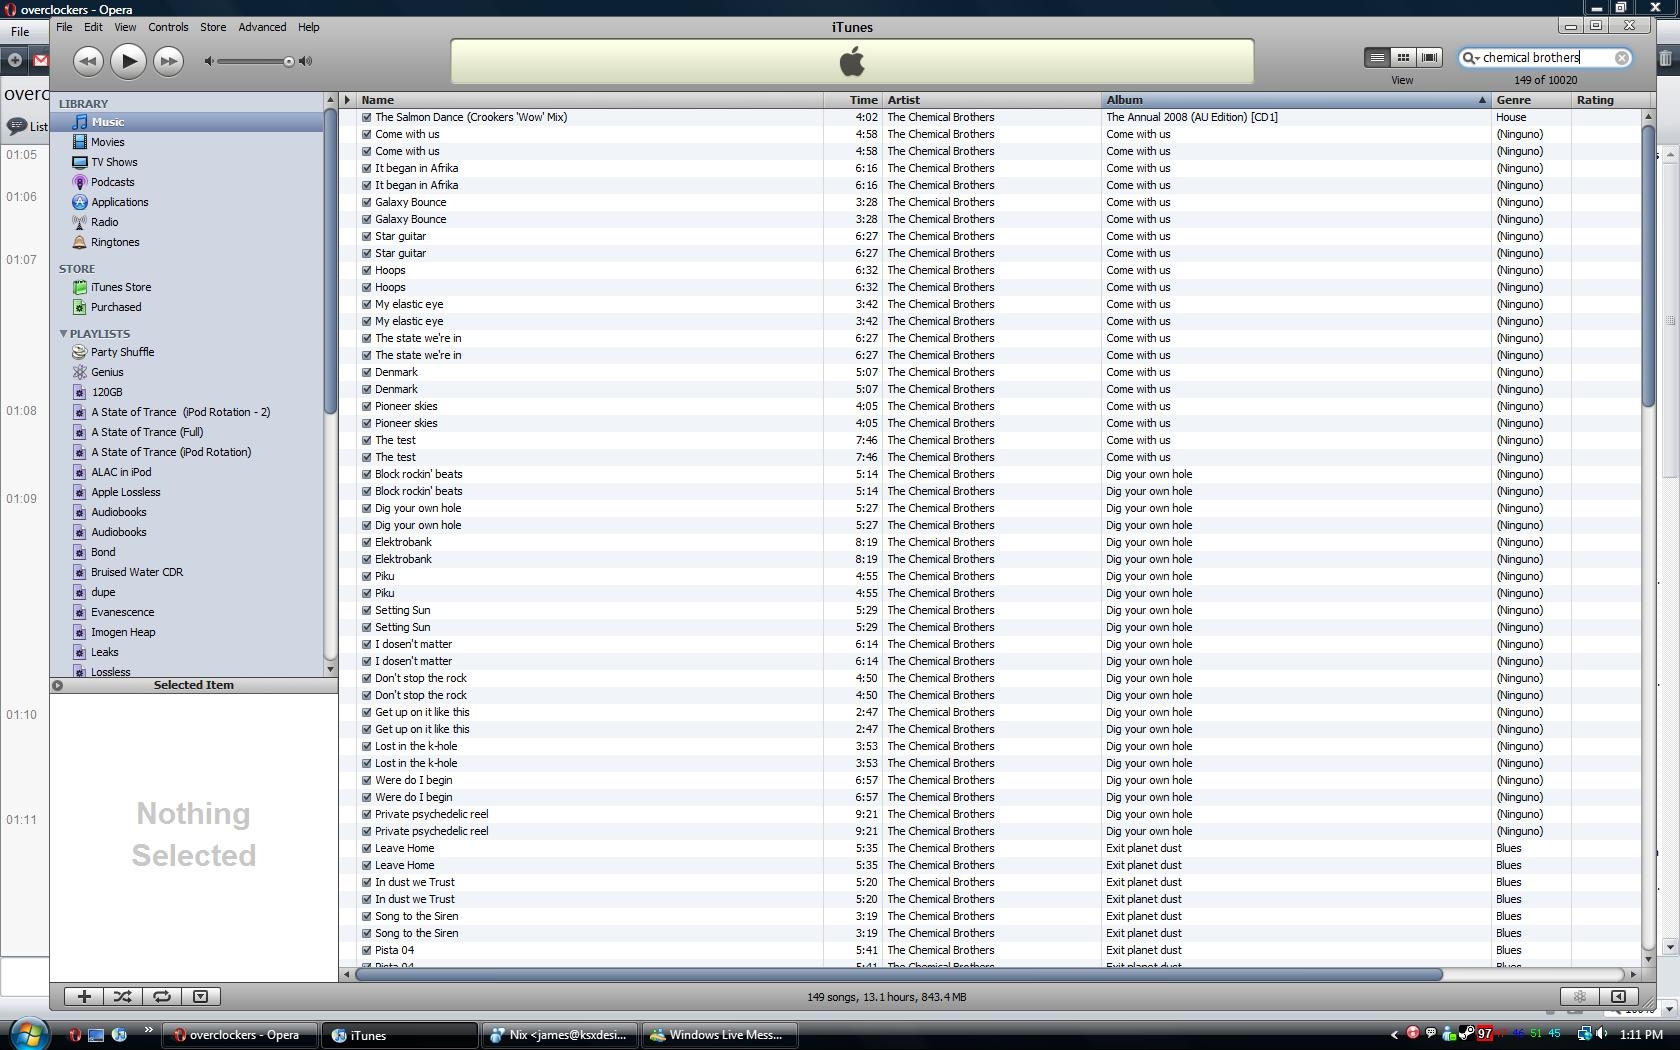Switch to List view

(x=1377, y=58)
